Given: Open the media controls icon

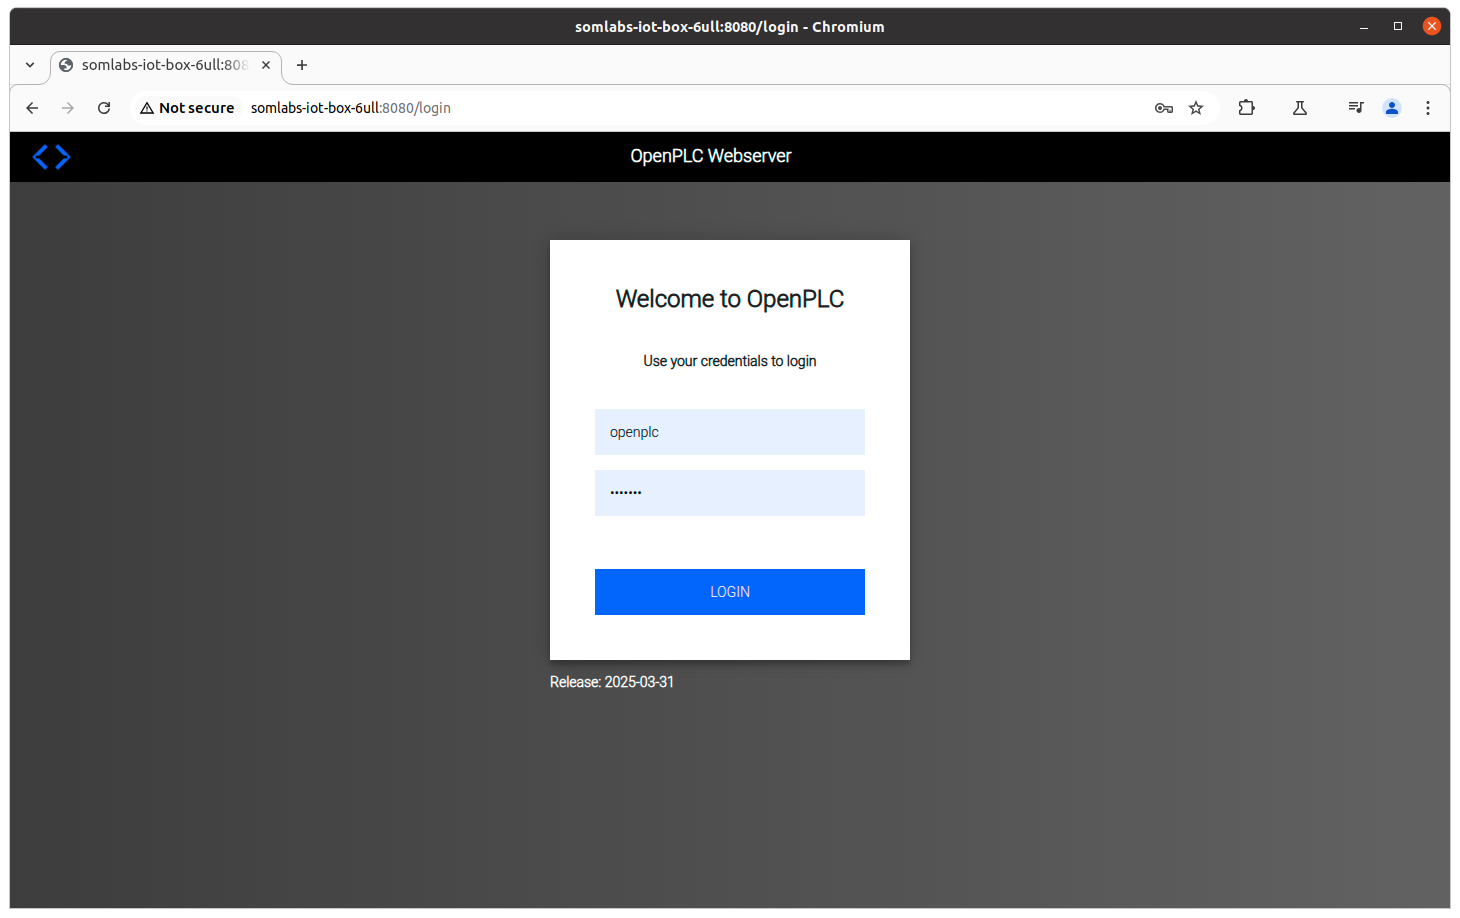Looking at the screenshot, I should tap(1355, 108).
